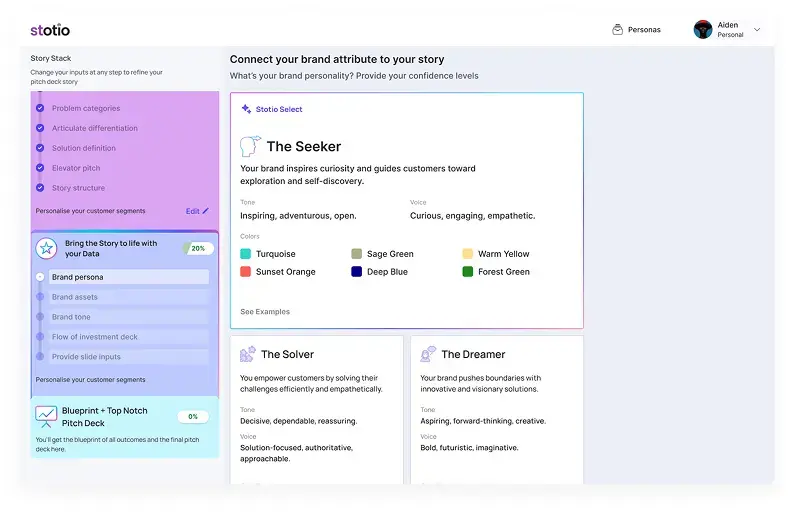
Task: Click The Dreamer persona icon
Action: tap(428, 354)
